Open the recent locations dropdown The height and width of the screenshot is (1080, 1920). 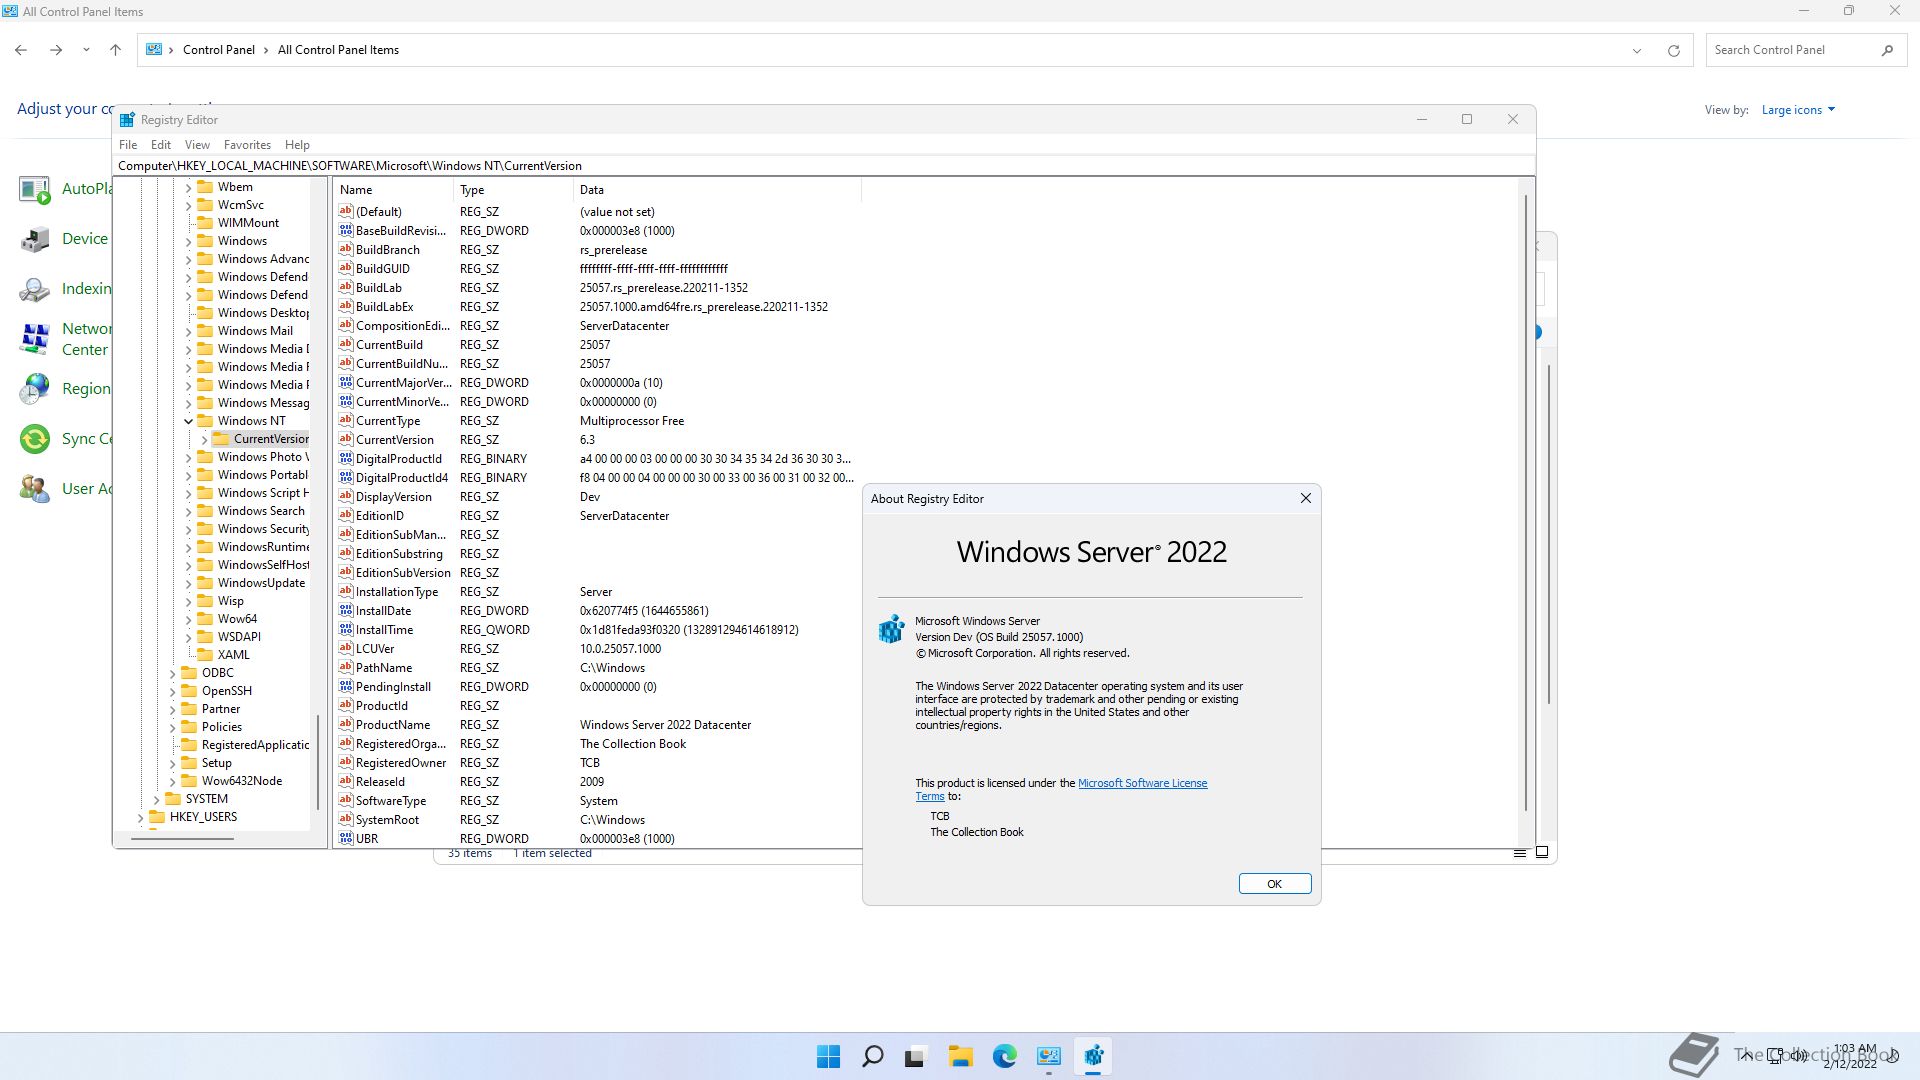tap(86, 50)
